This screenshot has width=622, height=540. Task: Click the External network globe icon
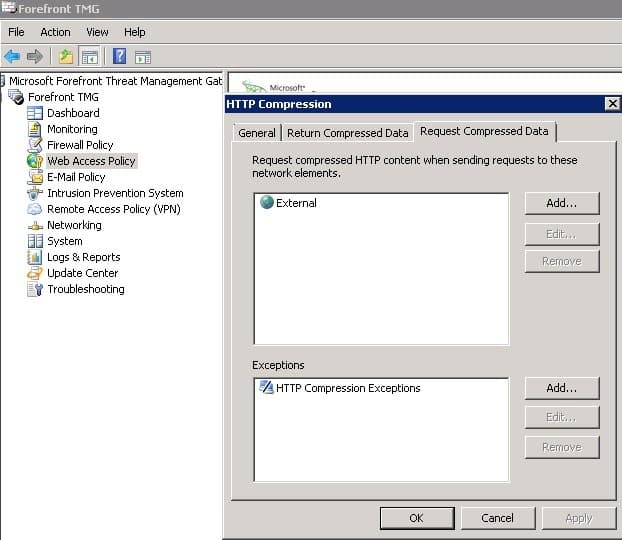[x=267, y=202]
